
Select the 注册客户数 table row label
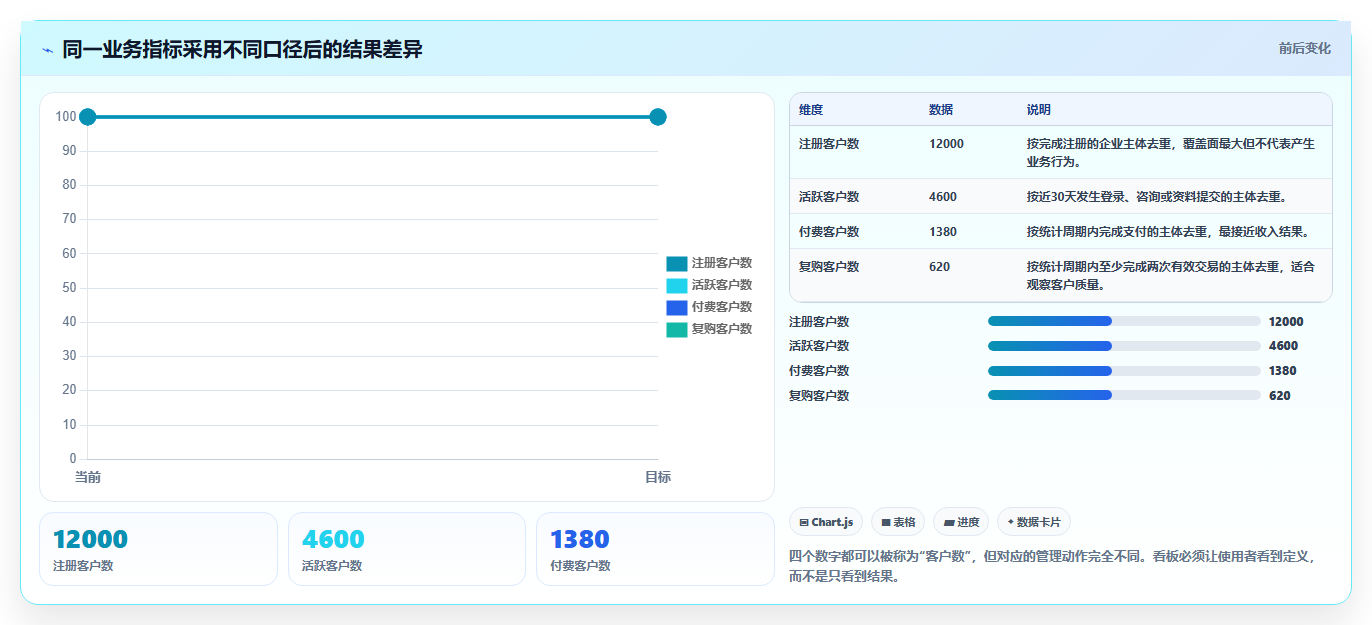point(829,144)
